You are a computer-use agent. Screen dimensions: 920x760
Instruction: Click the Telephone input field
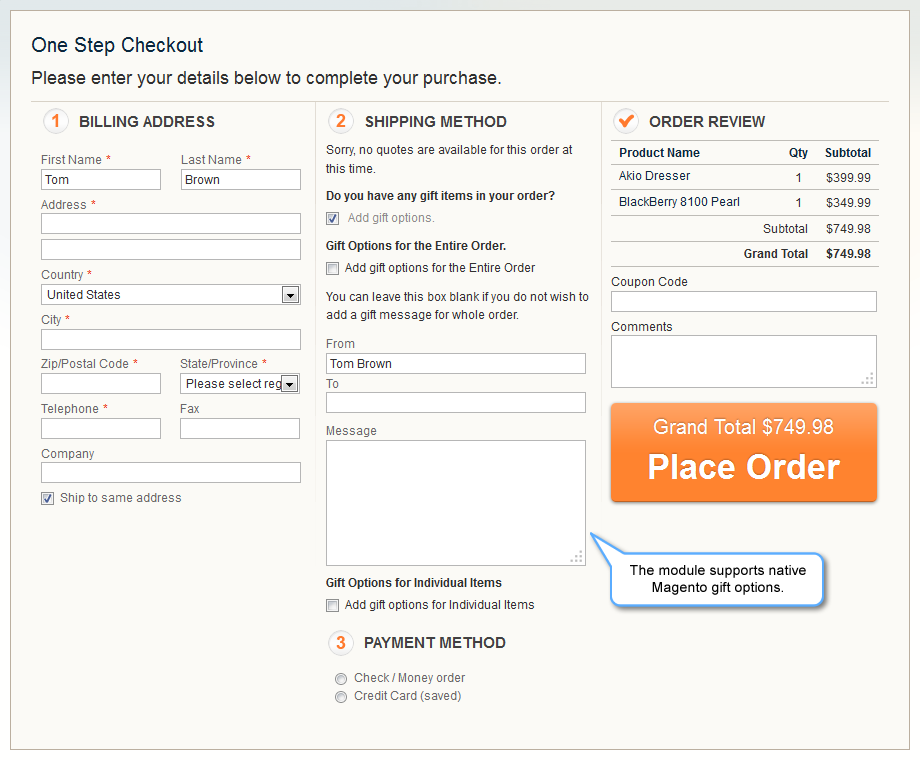[101, 428]
